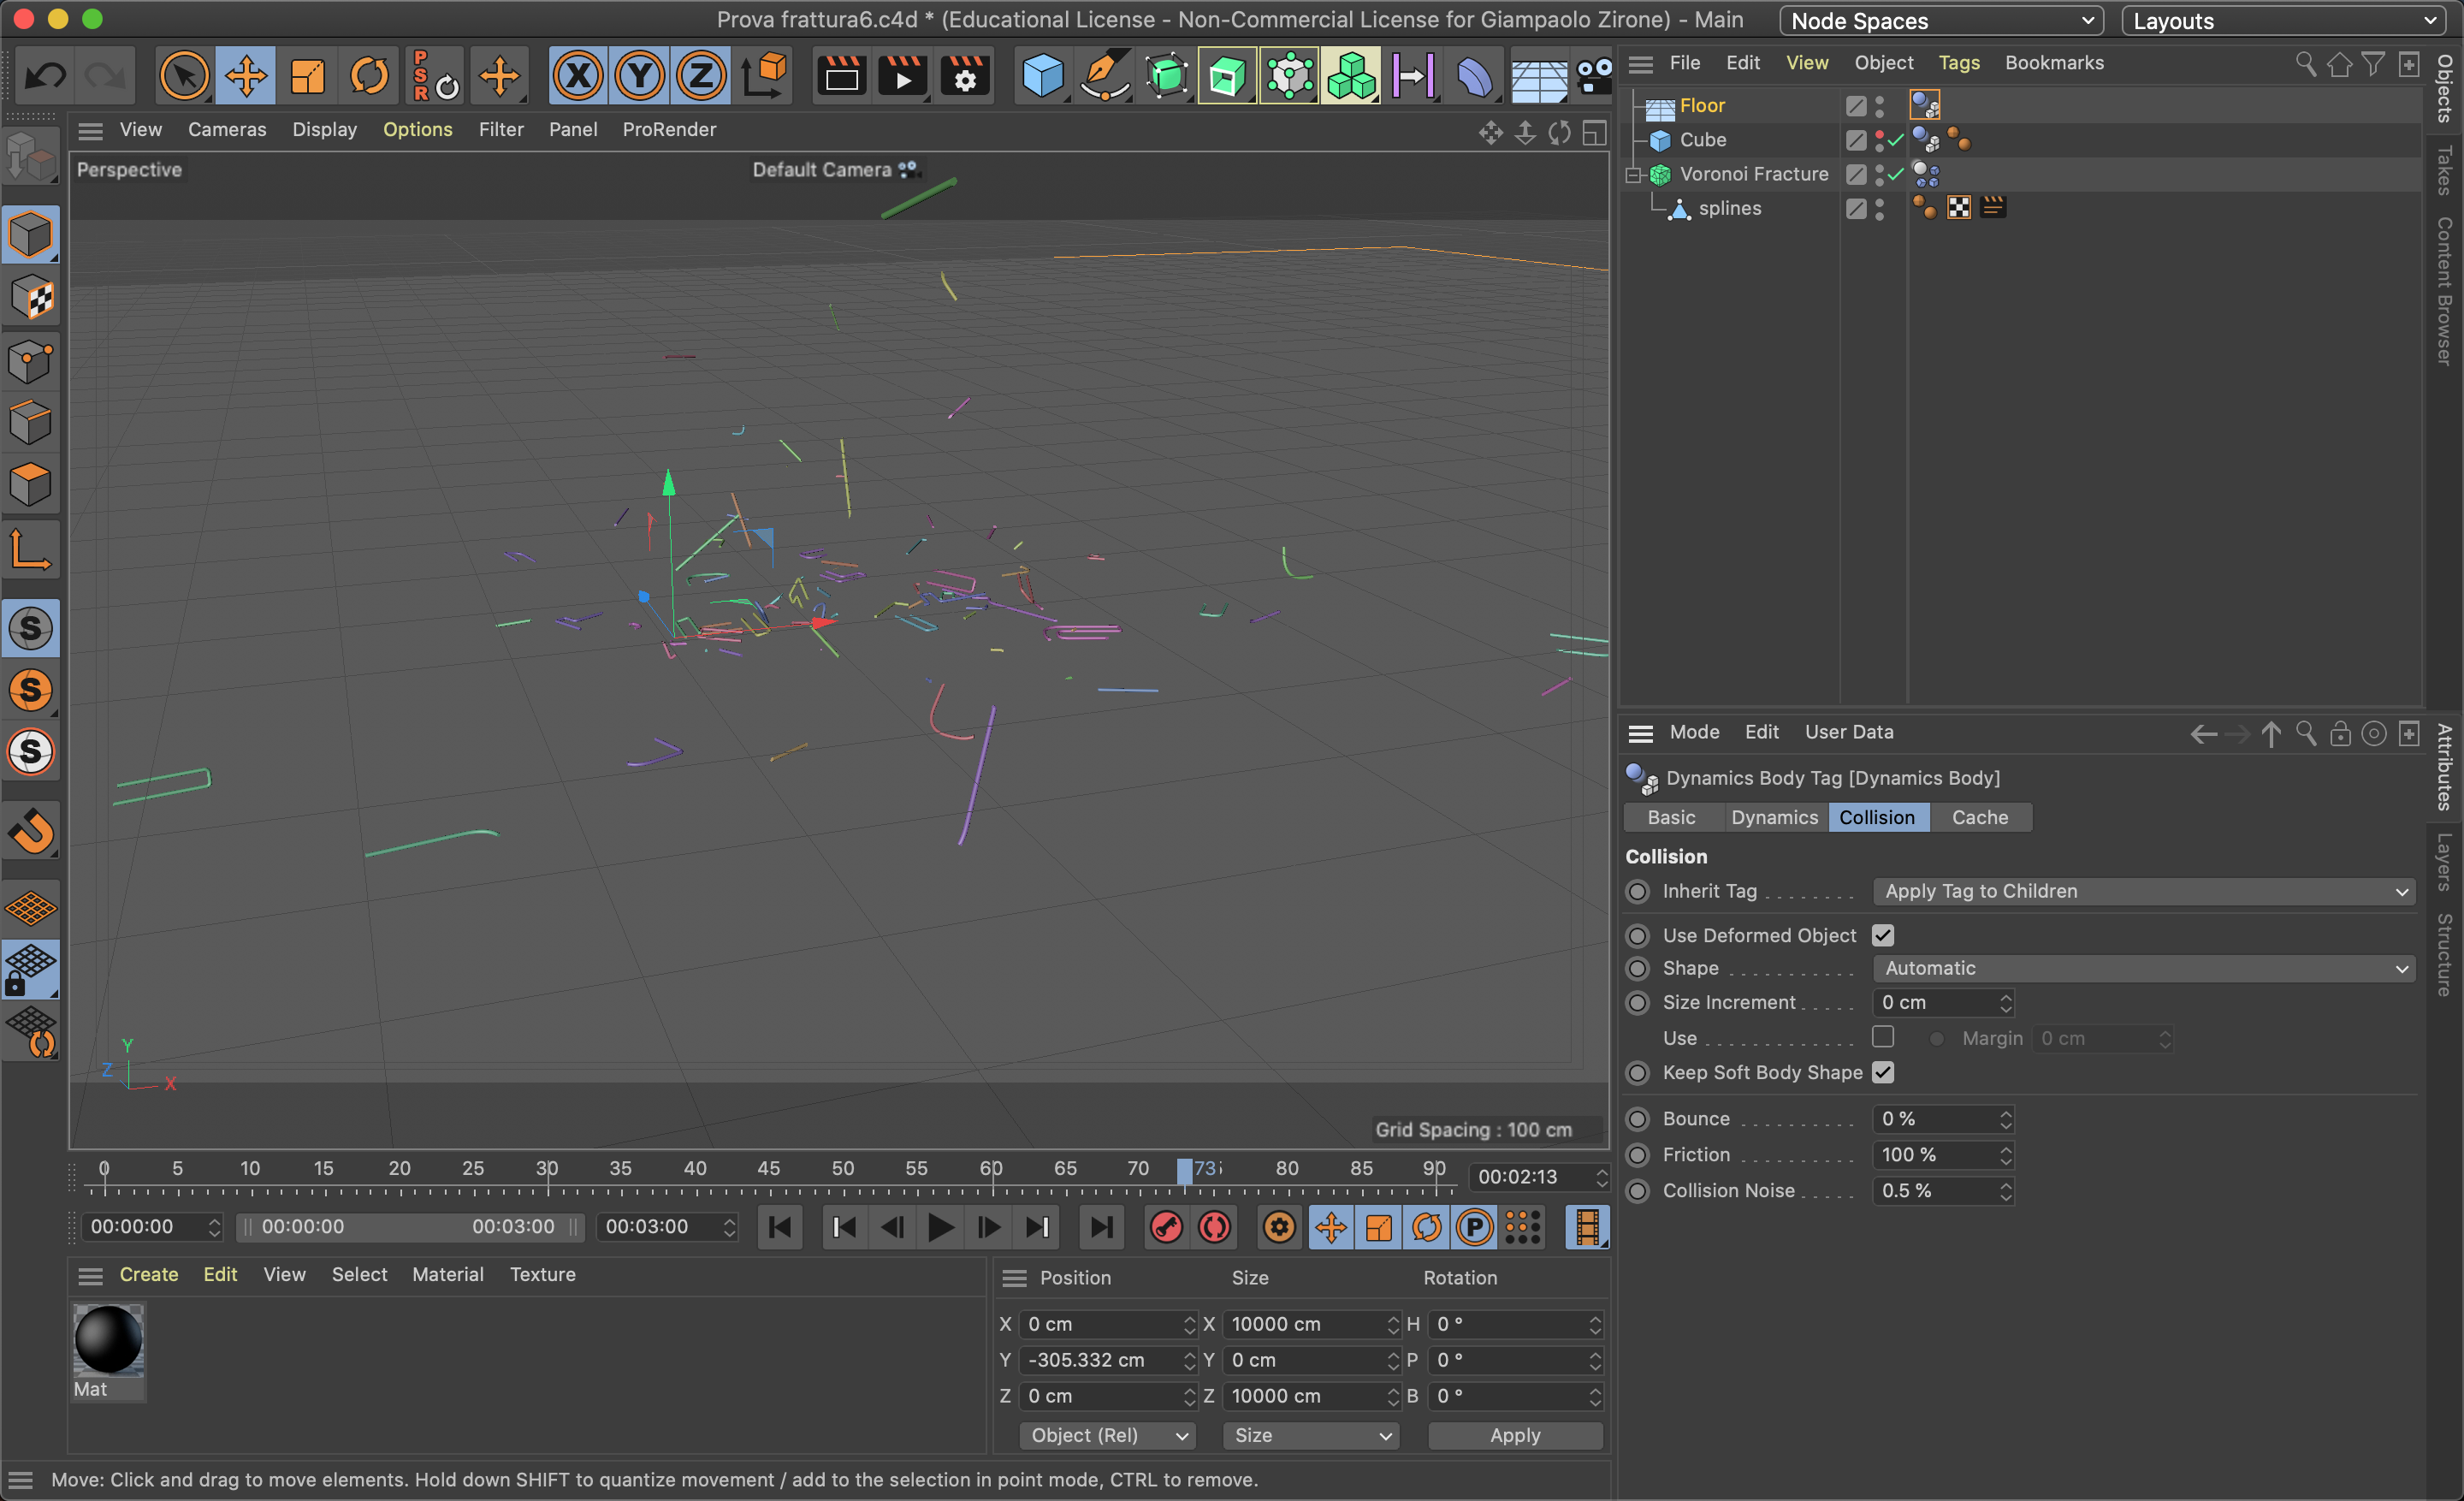Disable Keep Soft Body Shape checkbox
Screen dimensions: 2464x1501
click(1883, 1072)
